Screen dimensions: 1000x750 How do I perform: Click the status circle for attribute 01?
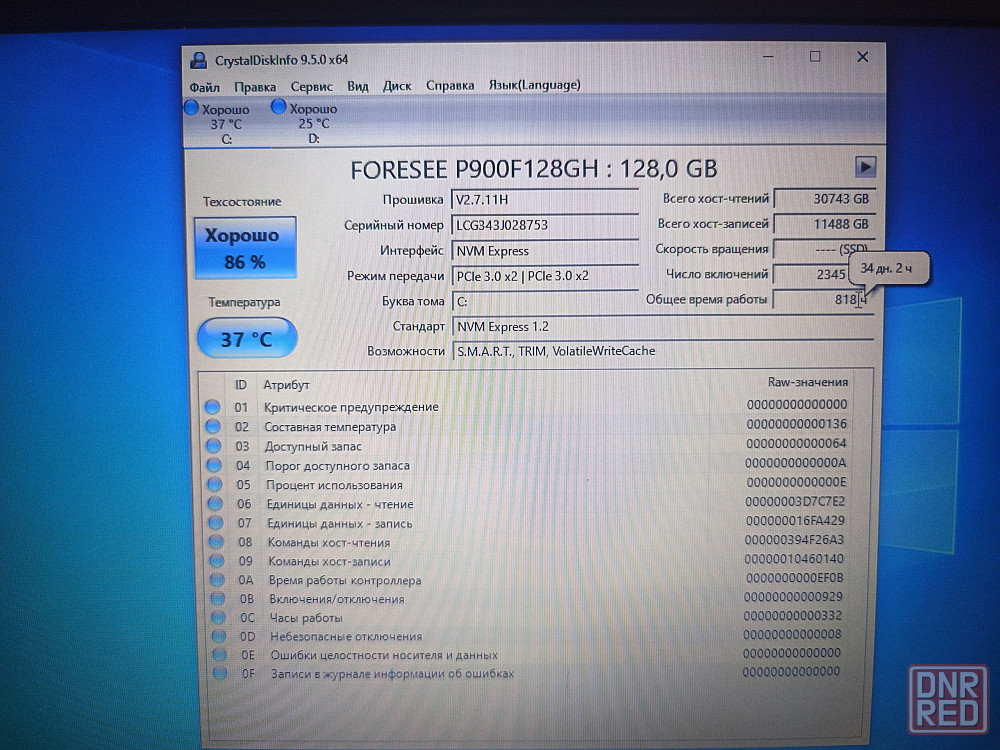pyautogui.click(x=212, y=407)
